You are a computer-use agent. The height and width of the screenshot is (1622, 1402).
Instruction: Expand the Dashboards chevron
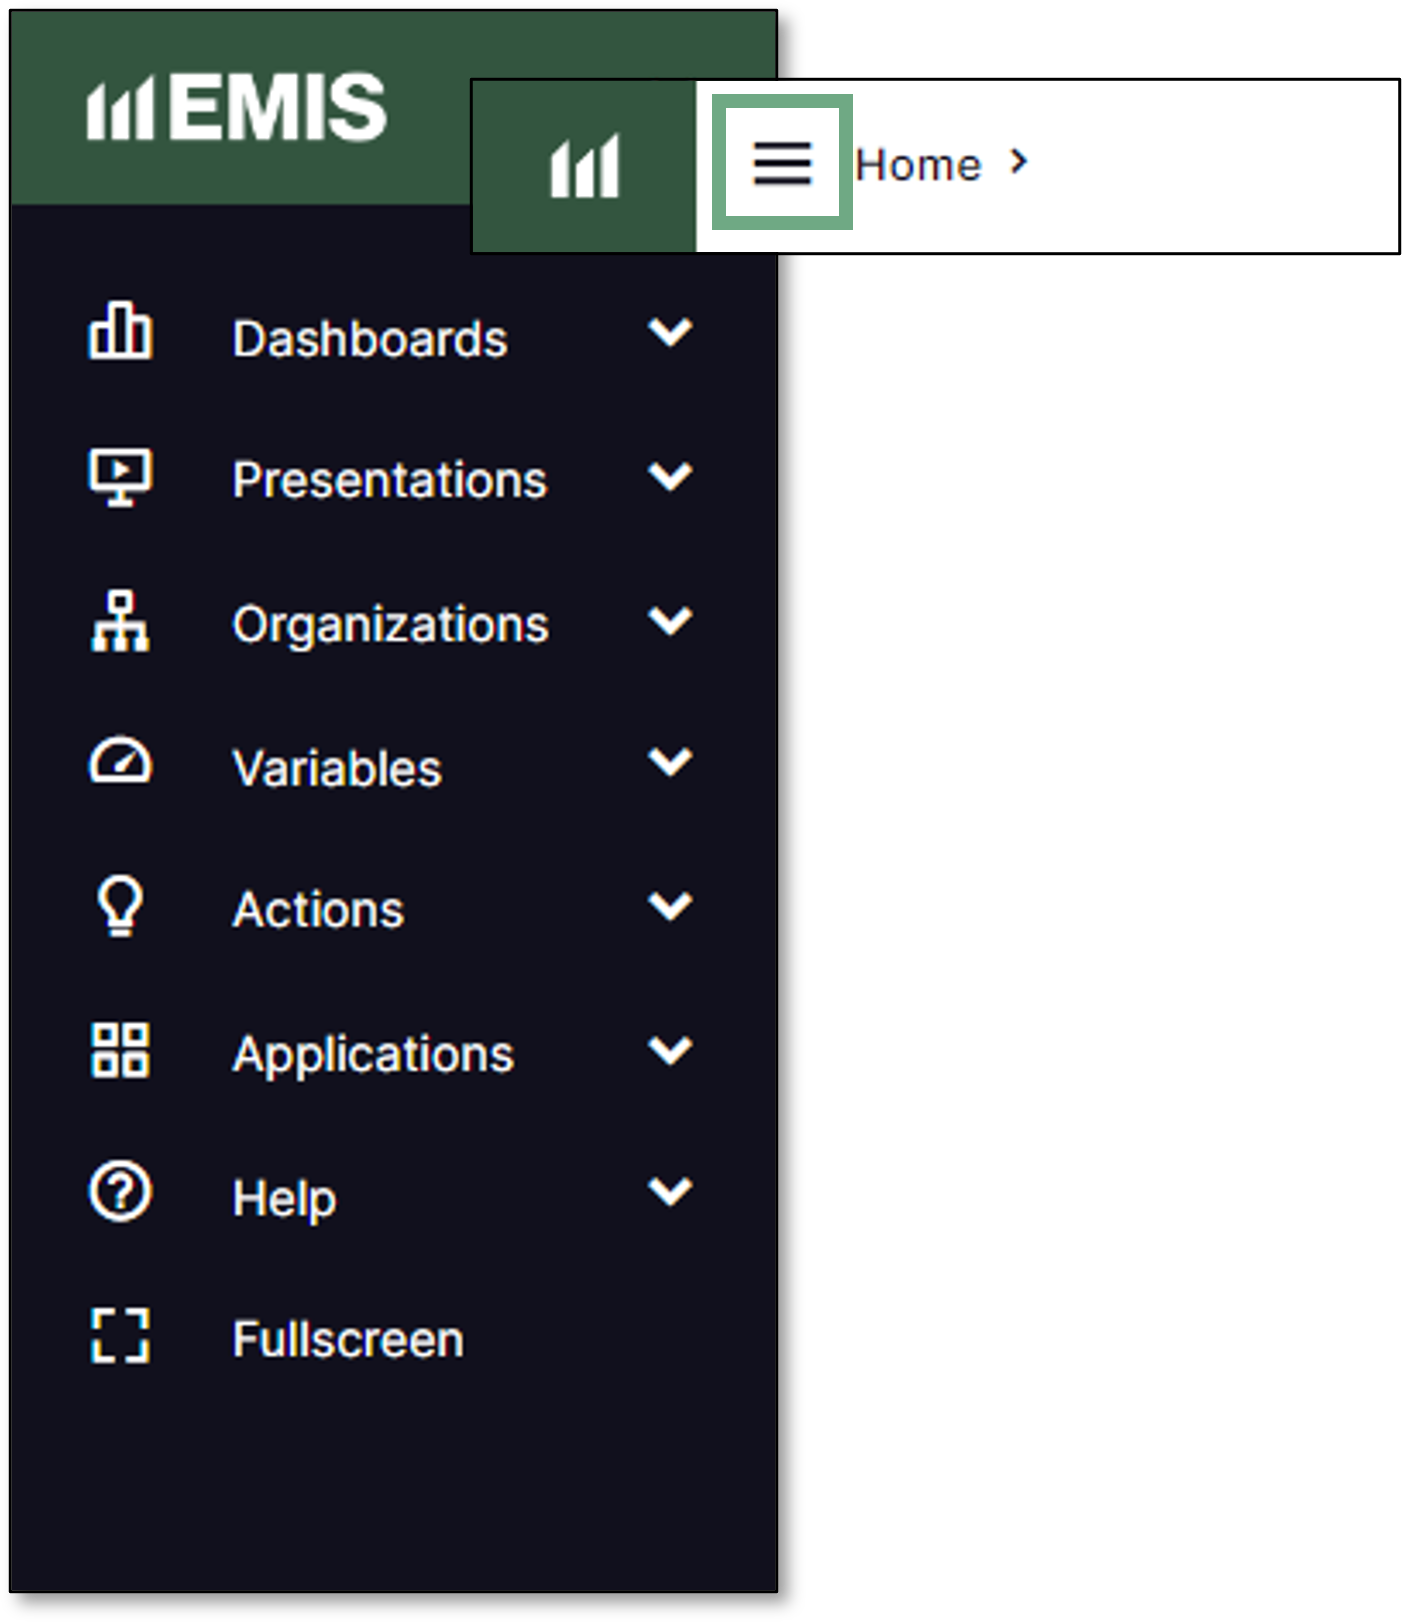(670, 331)
